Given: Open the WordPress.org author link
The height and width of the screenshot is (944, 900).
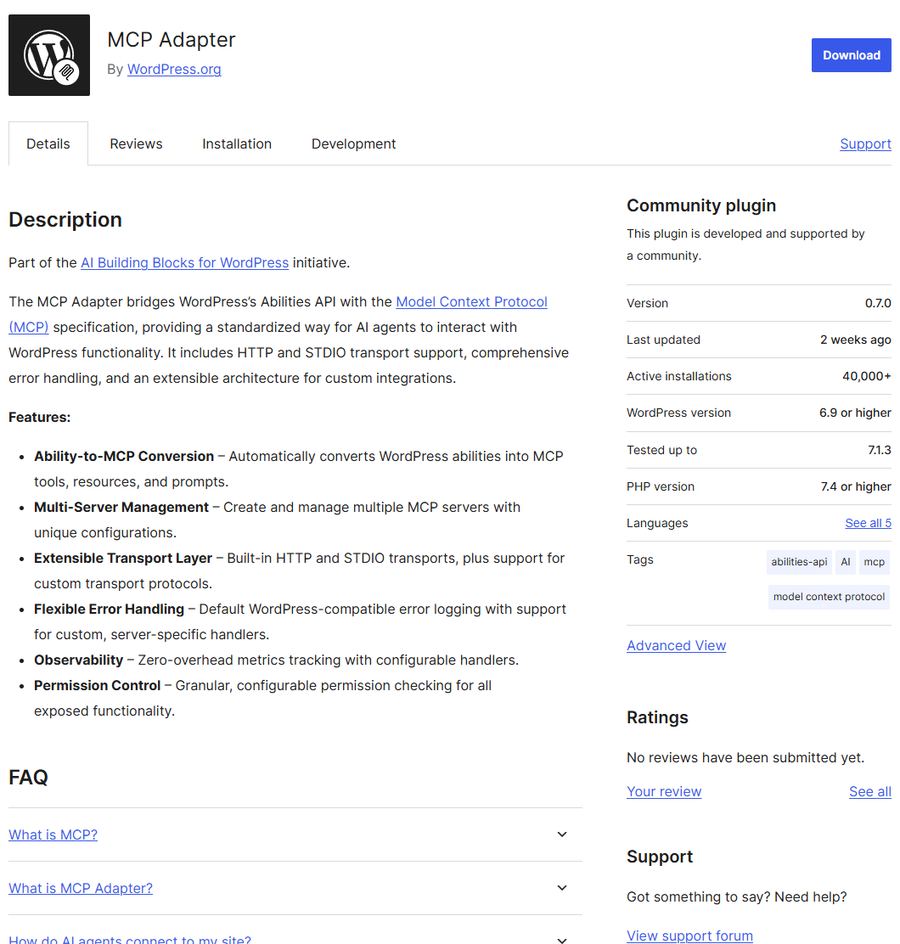Looking at the screenshot, I should pos(174,69).
